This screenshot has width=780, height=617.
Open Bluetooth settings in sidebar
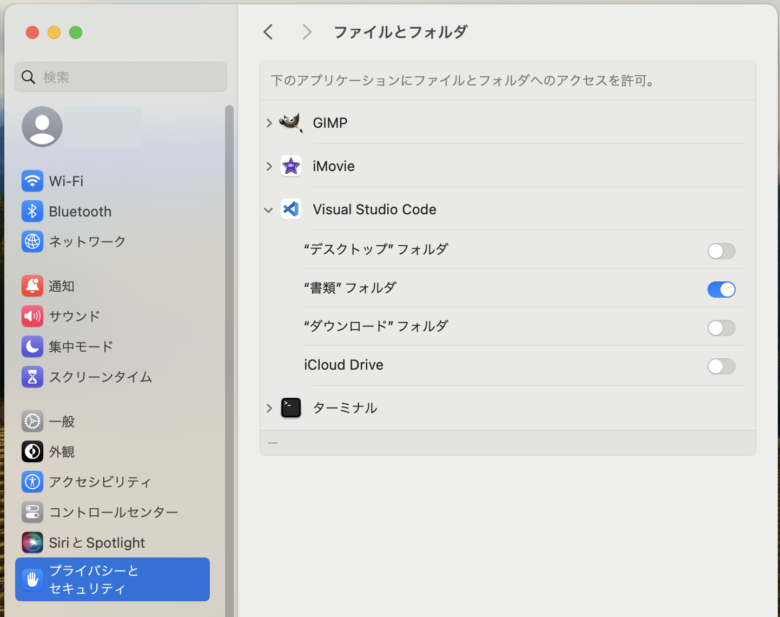pyautogui.click(x=79, y=211)
